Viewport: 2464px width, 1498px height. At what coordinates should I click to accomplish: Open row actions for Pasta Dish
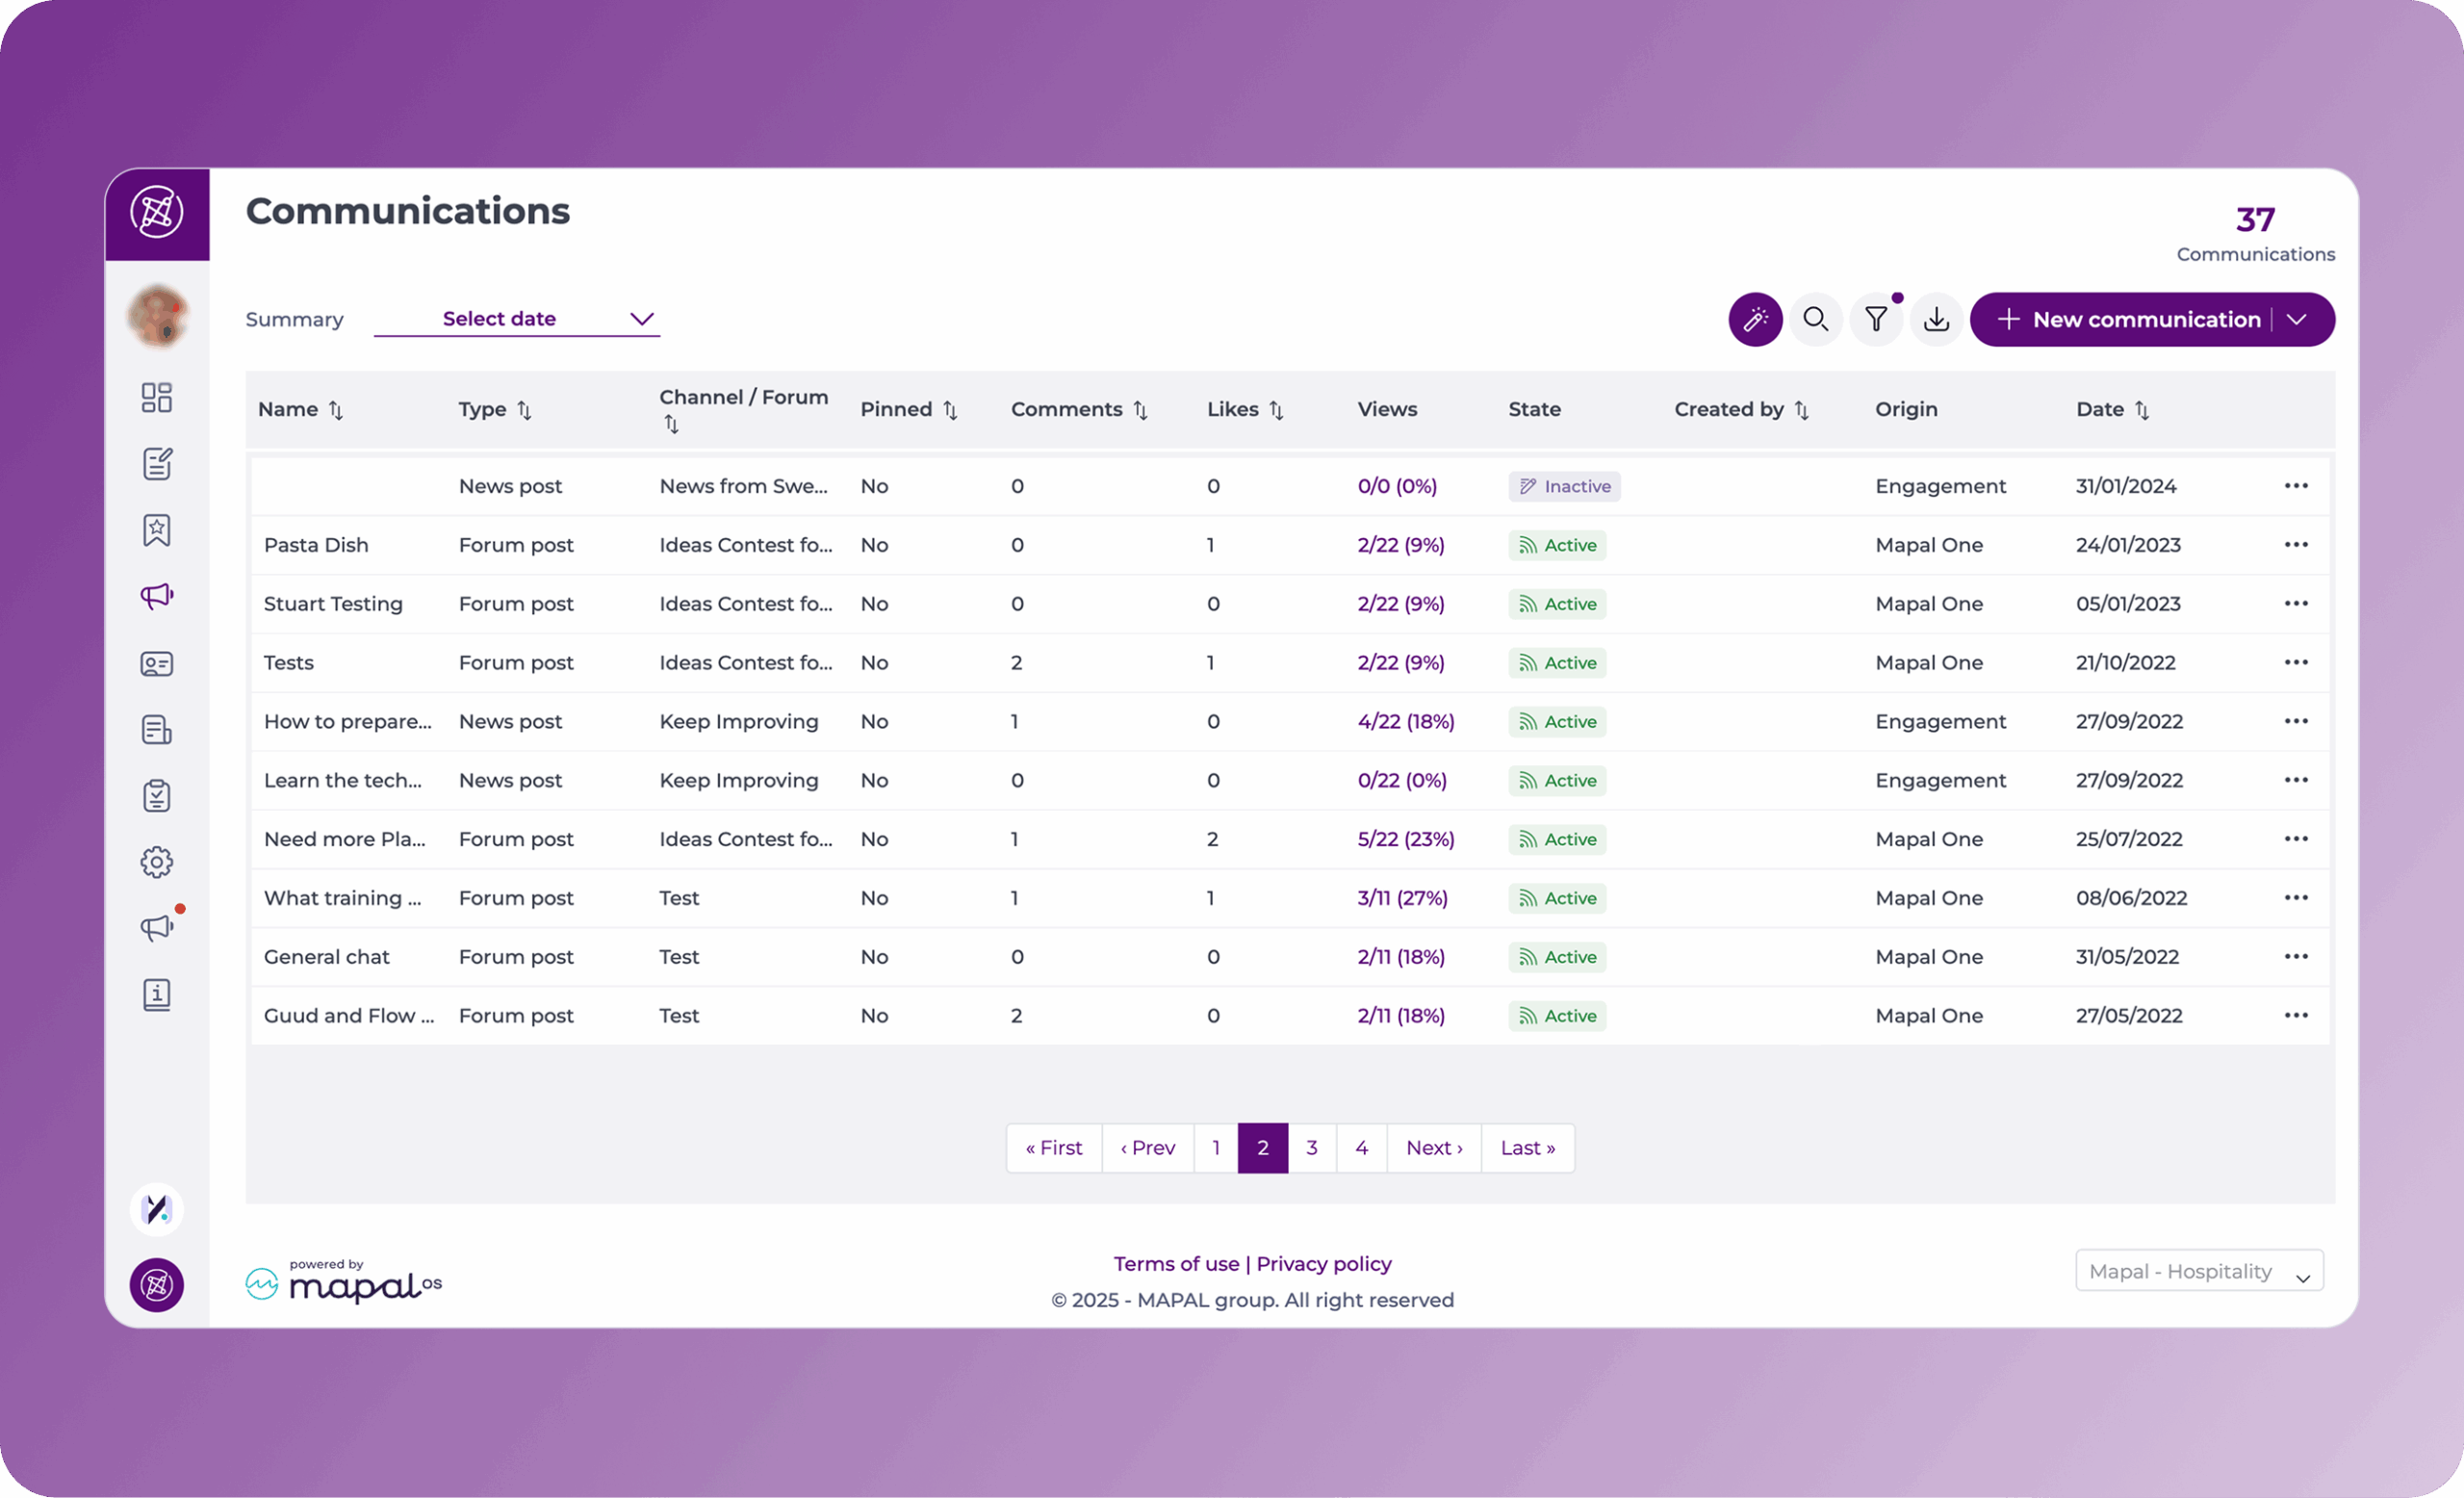[2296, 544]
